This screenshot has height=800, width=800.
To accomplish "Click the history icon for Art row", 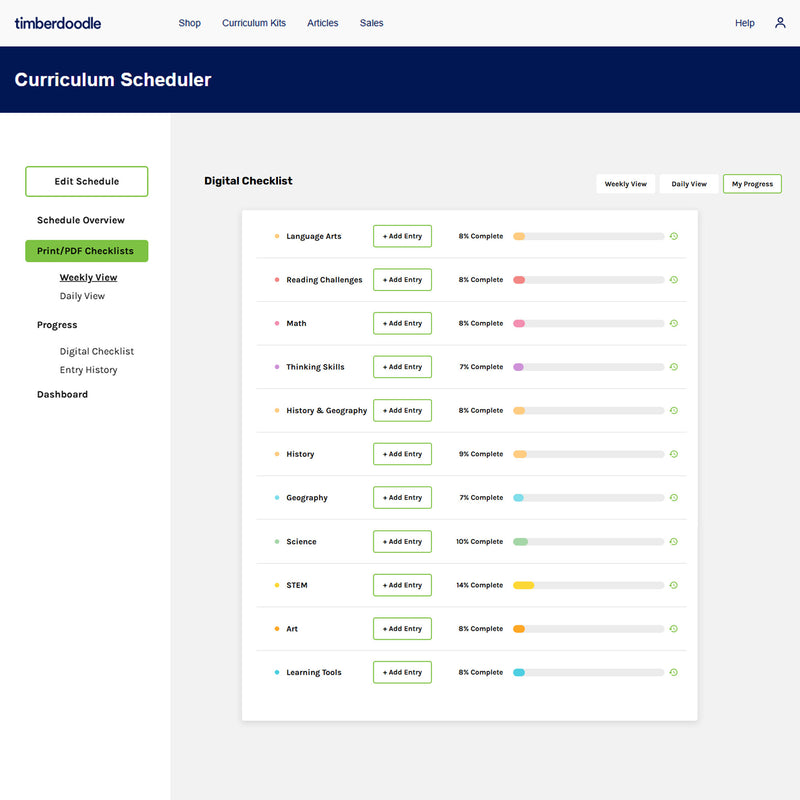I will tap(674, 629).
